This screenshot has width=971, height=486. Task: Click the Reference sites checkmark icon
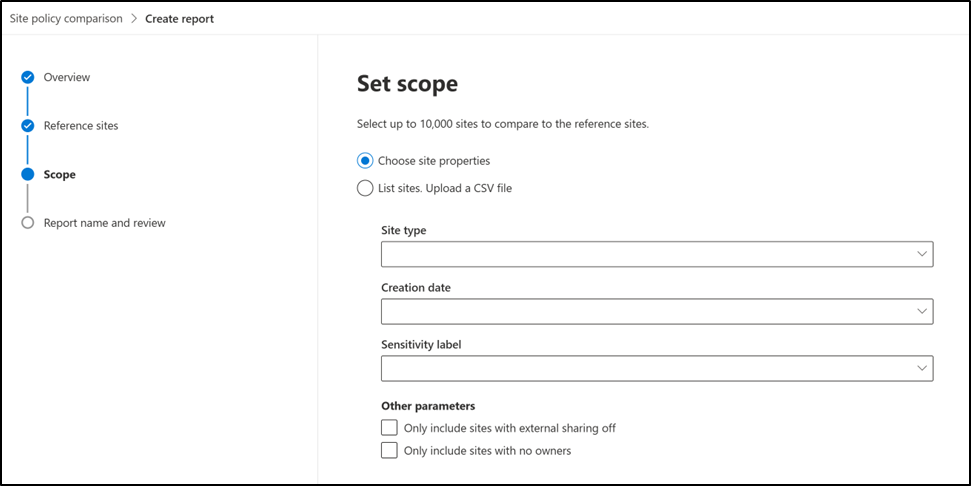[28, 126]
